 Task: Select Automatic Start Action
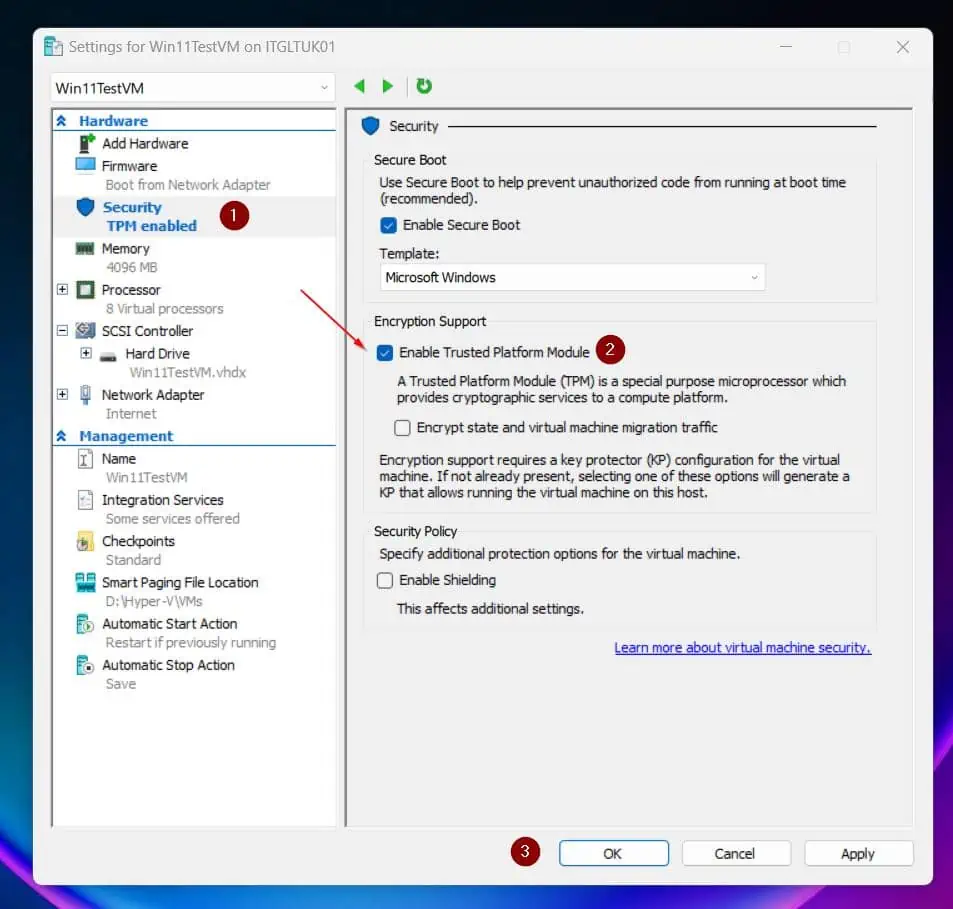170,623
